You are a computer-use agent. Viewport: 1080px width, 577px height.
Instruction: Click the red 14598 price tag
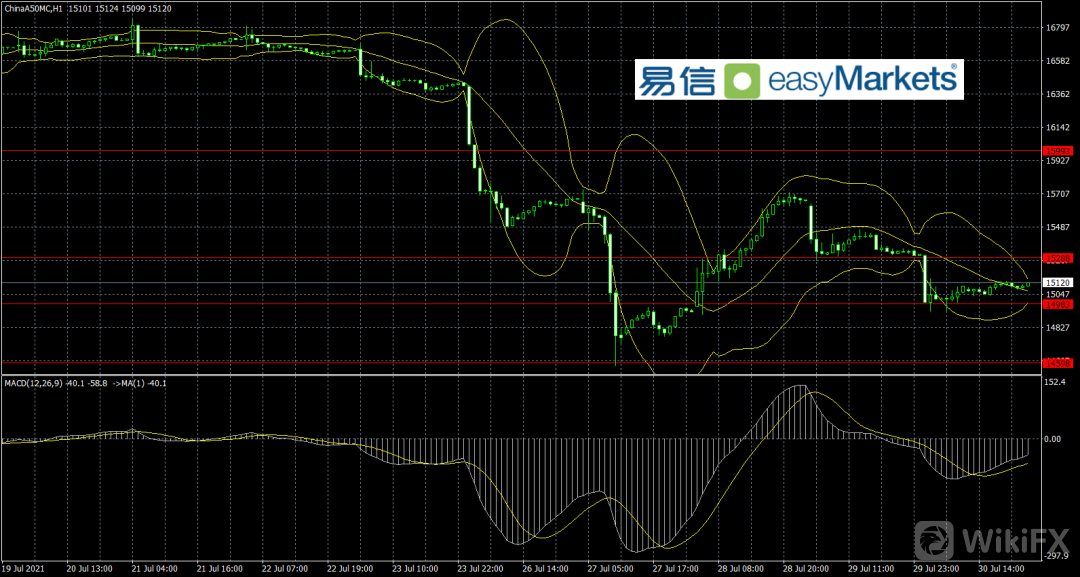[x=1057, y=362]
